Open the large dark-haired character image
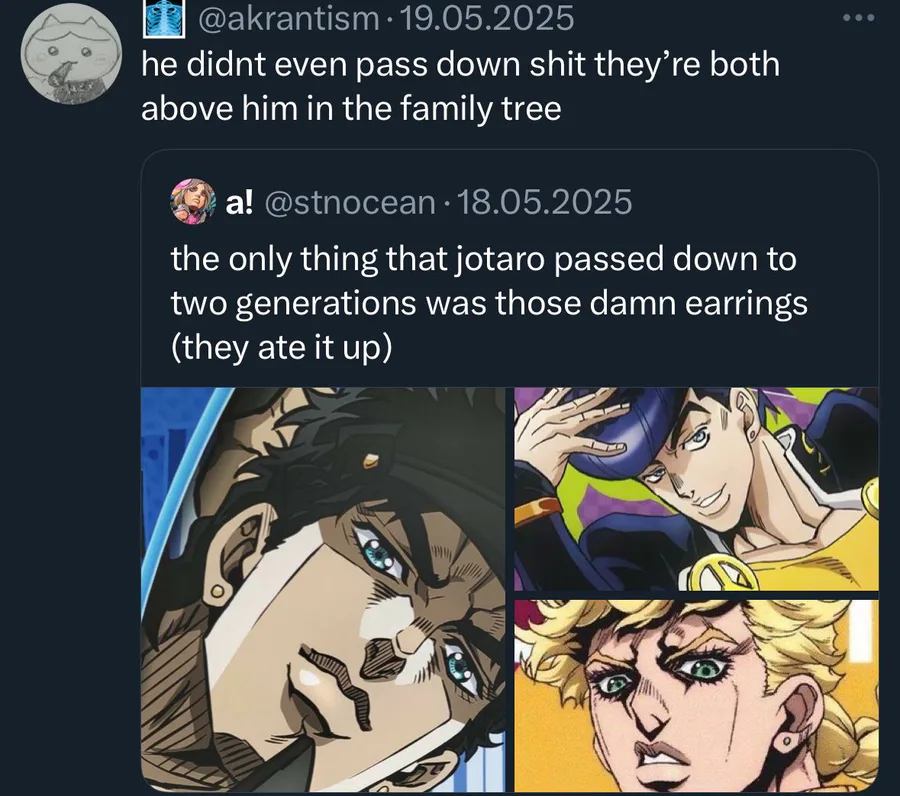Image resolution: width=900 pixels, height=796 pixels. click(x=323, y=589)
